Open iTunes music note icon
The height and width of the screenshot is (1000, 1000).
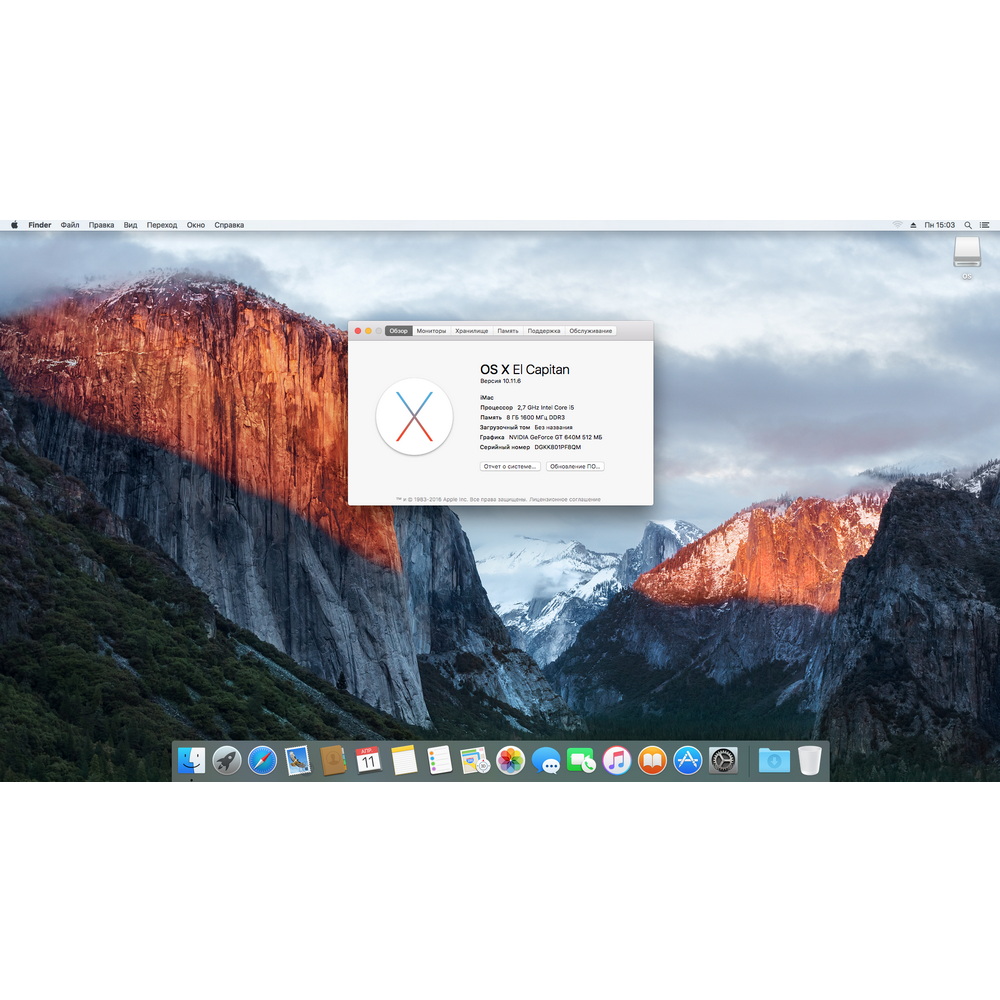point(617,760)
